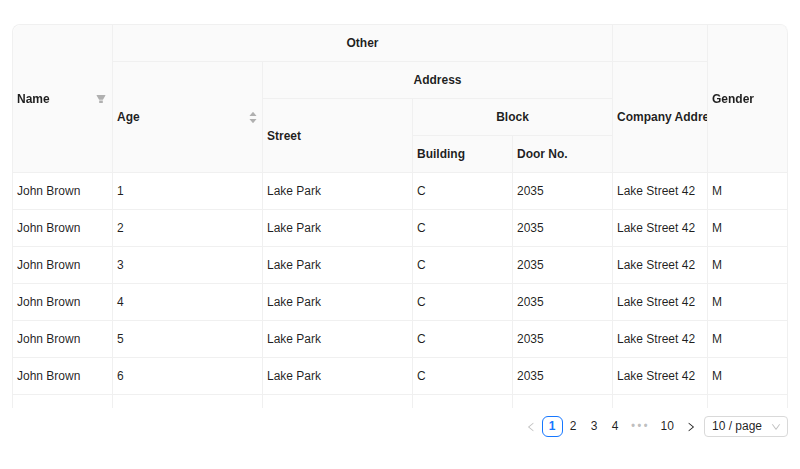Click the pagination ellipsis jump dots

point(640,426)
